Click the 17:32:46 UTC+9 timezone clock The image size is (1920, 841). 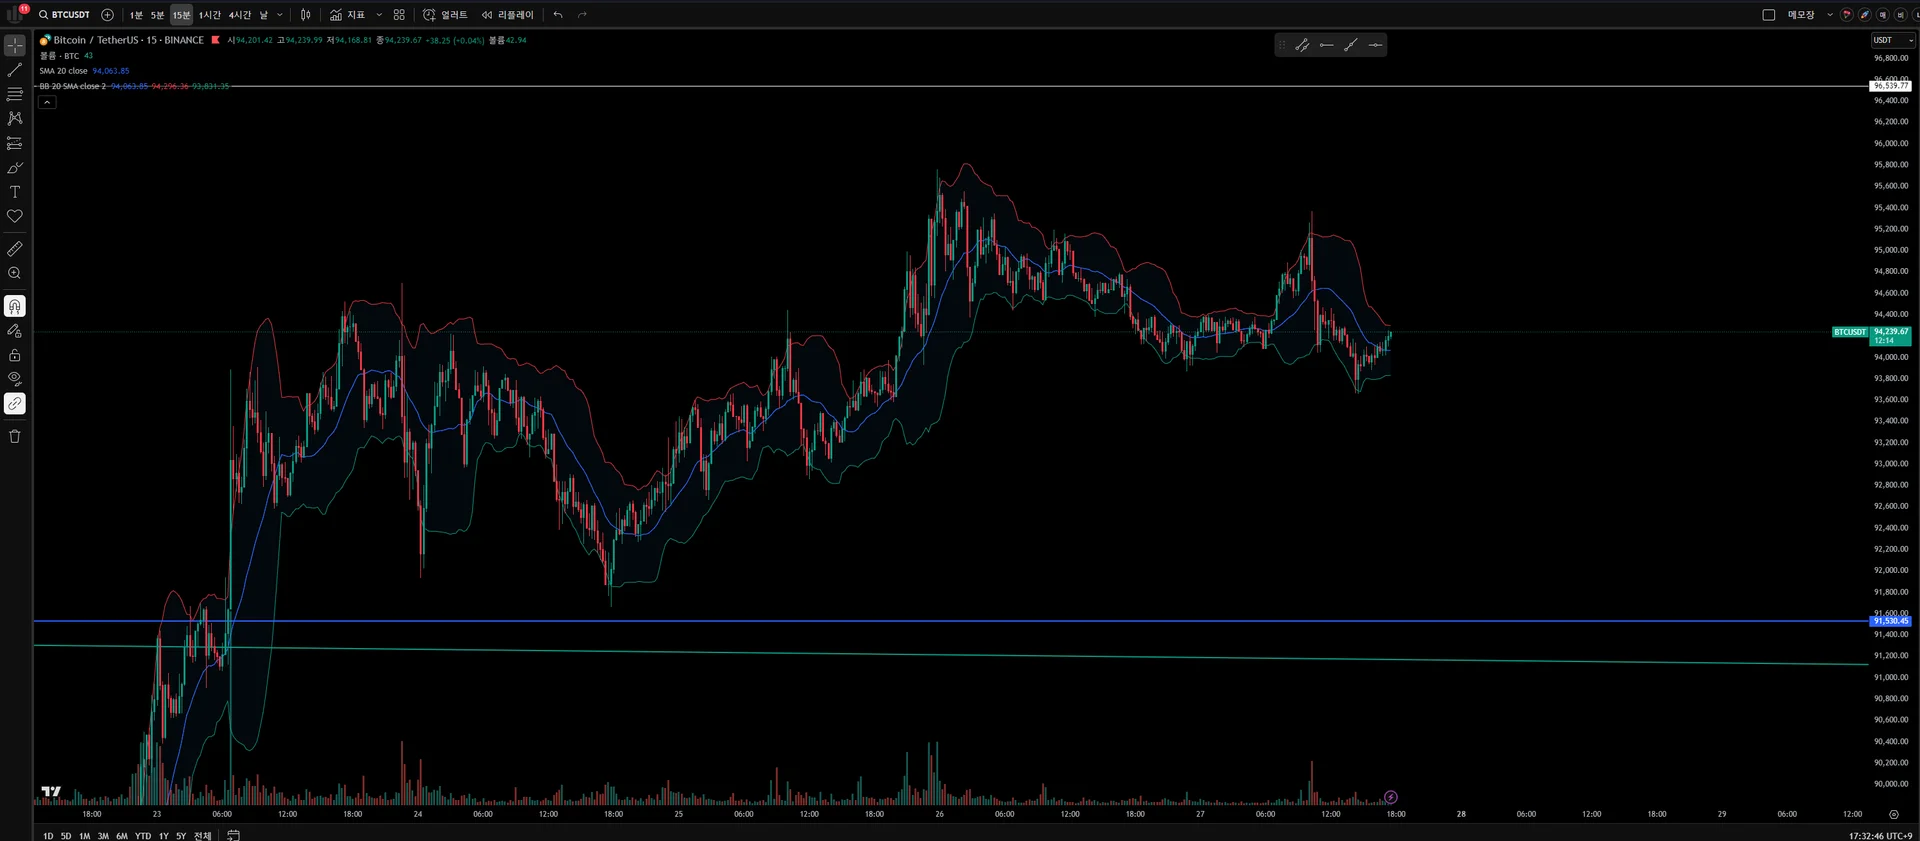click(1880, 836)
